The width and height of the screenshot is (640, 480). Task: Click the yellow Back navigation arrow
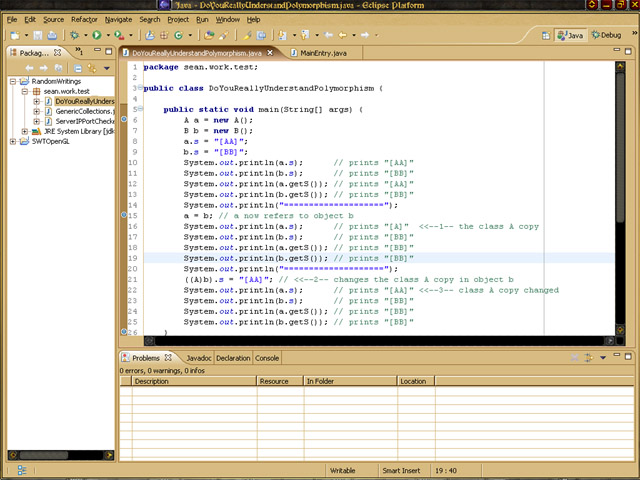pos(342,36)
